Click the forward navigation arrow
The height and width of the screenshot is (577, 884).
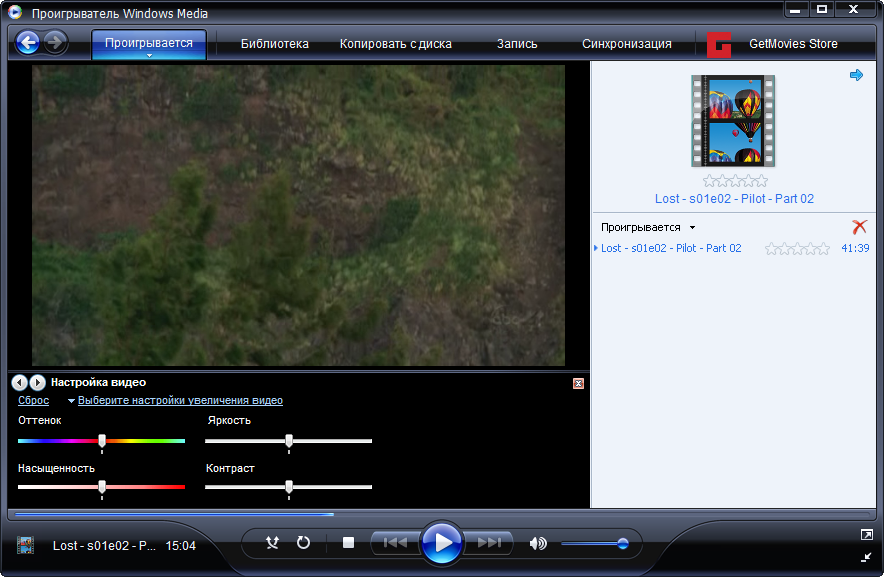[x=55, y=42]
